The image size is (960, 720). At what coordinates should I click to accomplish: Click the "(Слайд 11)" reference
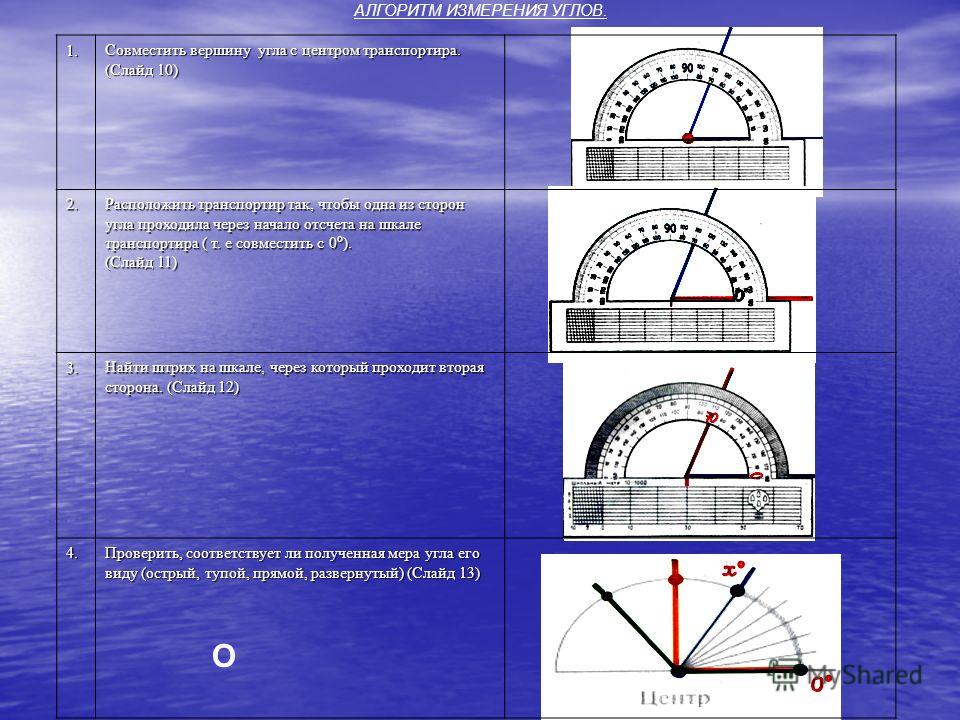click(x=141, y=263)
